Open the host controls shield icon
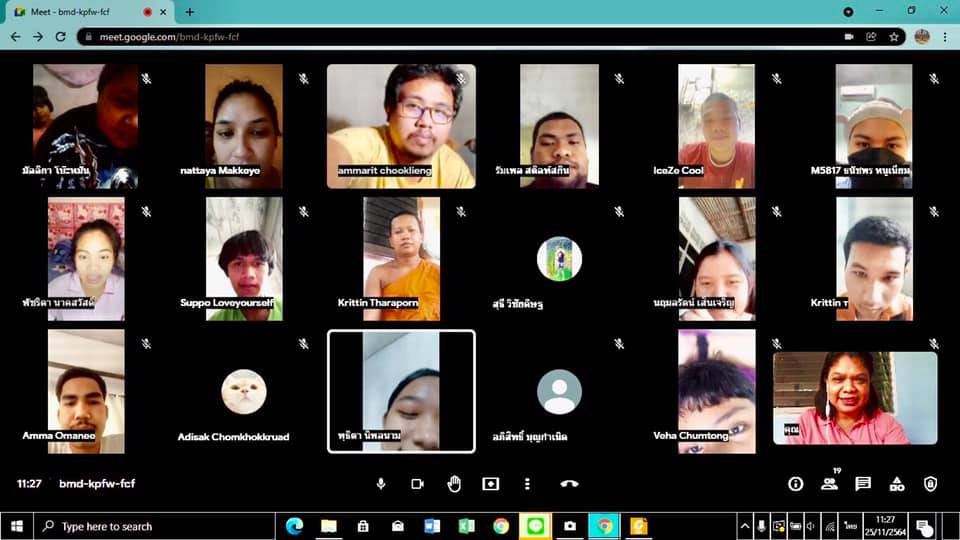Image resolution: width=960 pixels, height=540 pixels. click(x=930, y=484)
